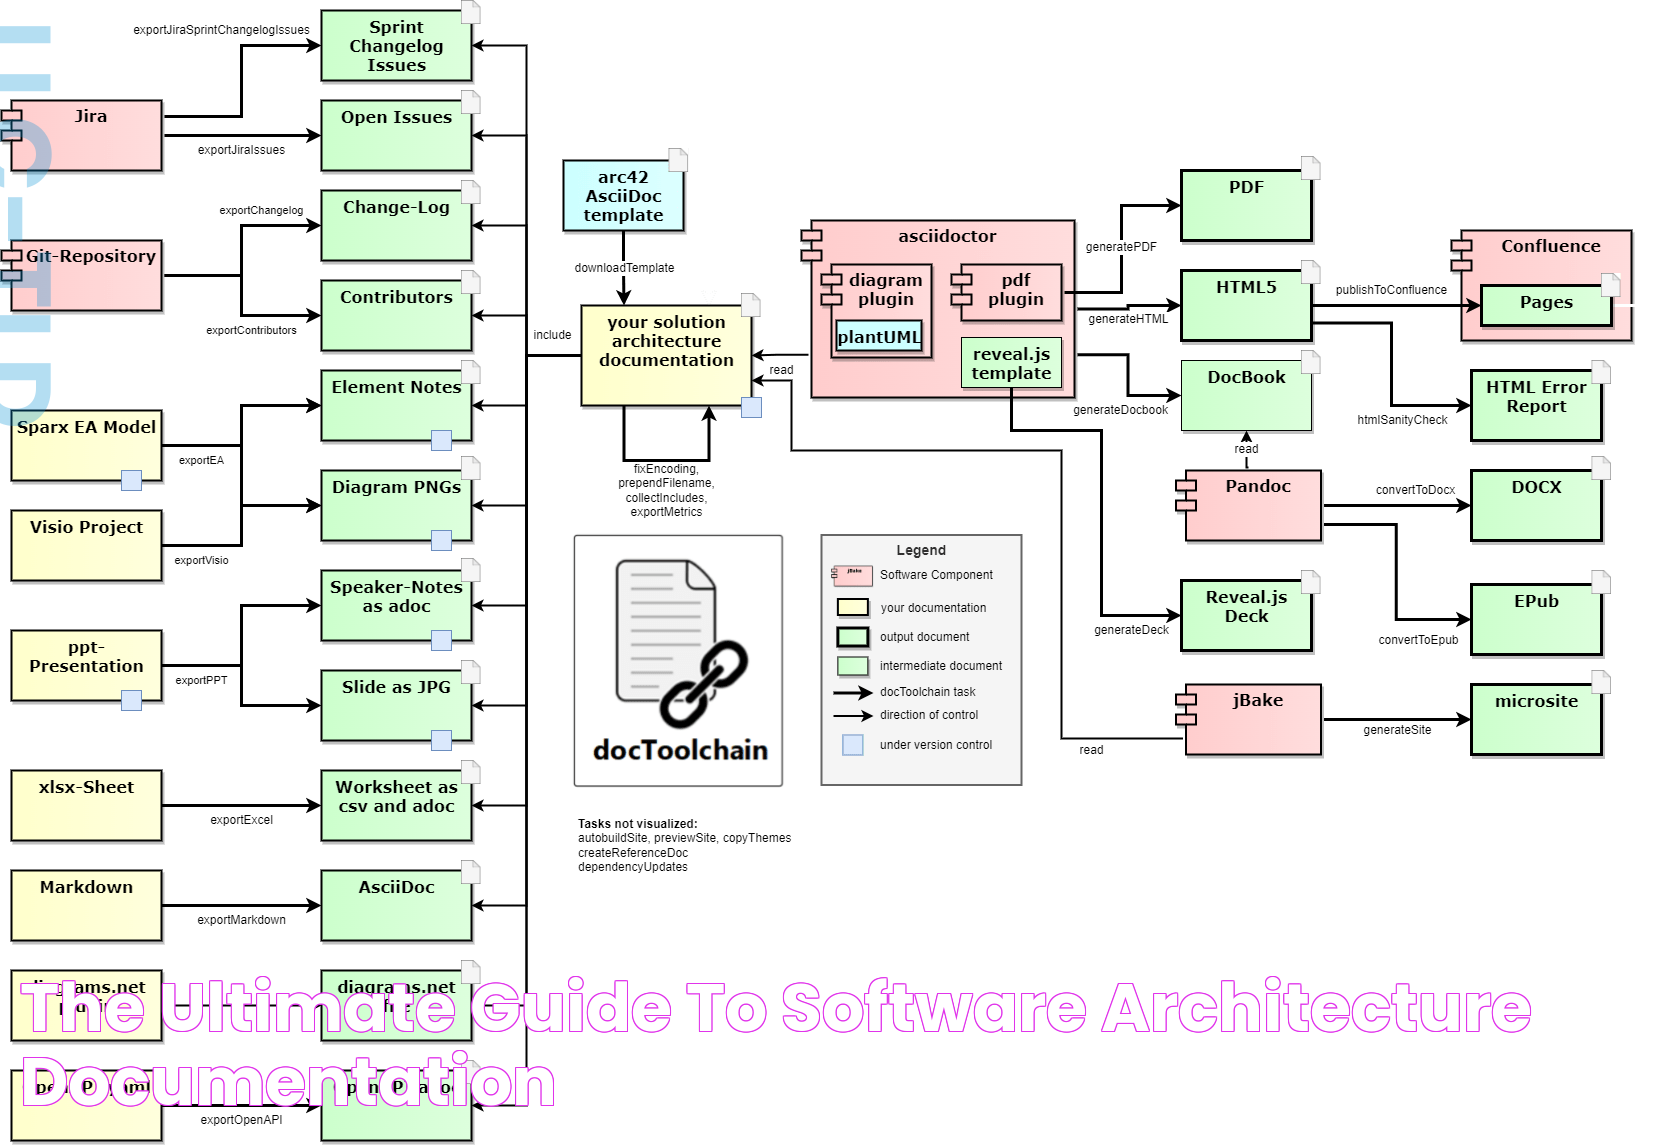Select the AsciiDoc output box
Screen dimensions: 1661x1145
tap(396, 906)
